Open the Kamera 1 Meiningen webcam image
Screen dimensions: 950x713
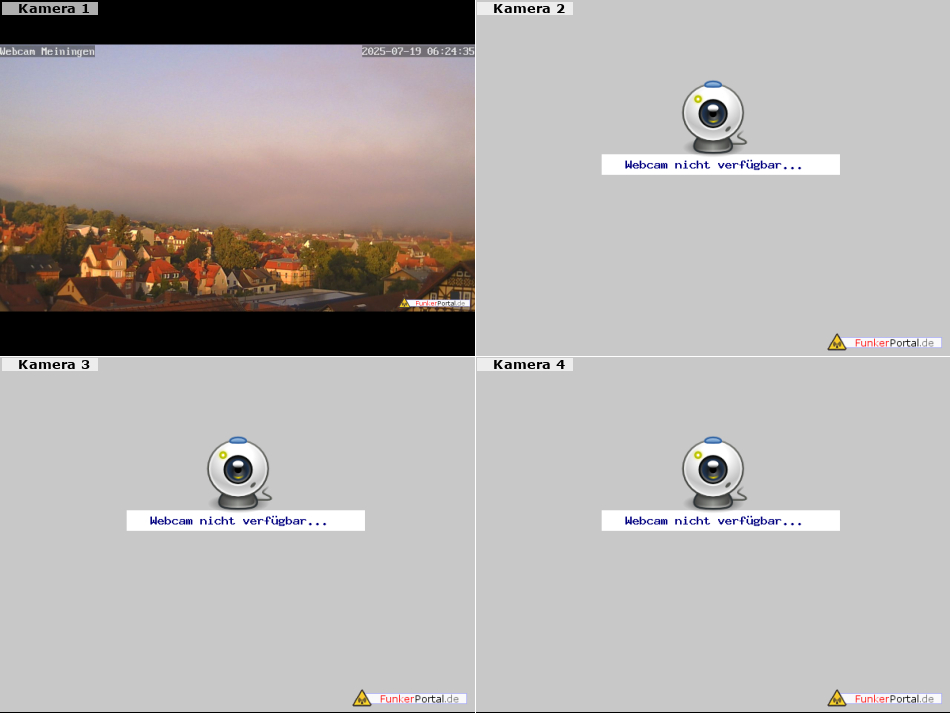[x=237, y=177]
